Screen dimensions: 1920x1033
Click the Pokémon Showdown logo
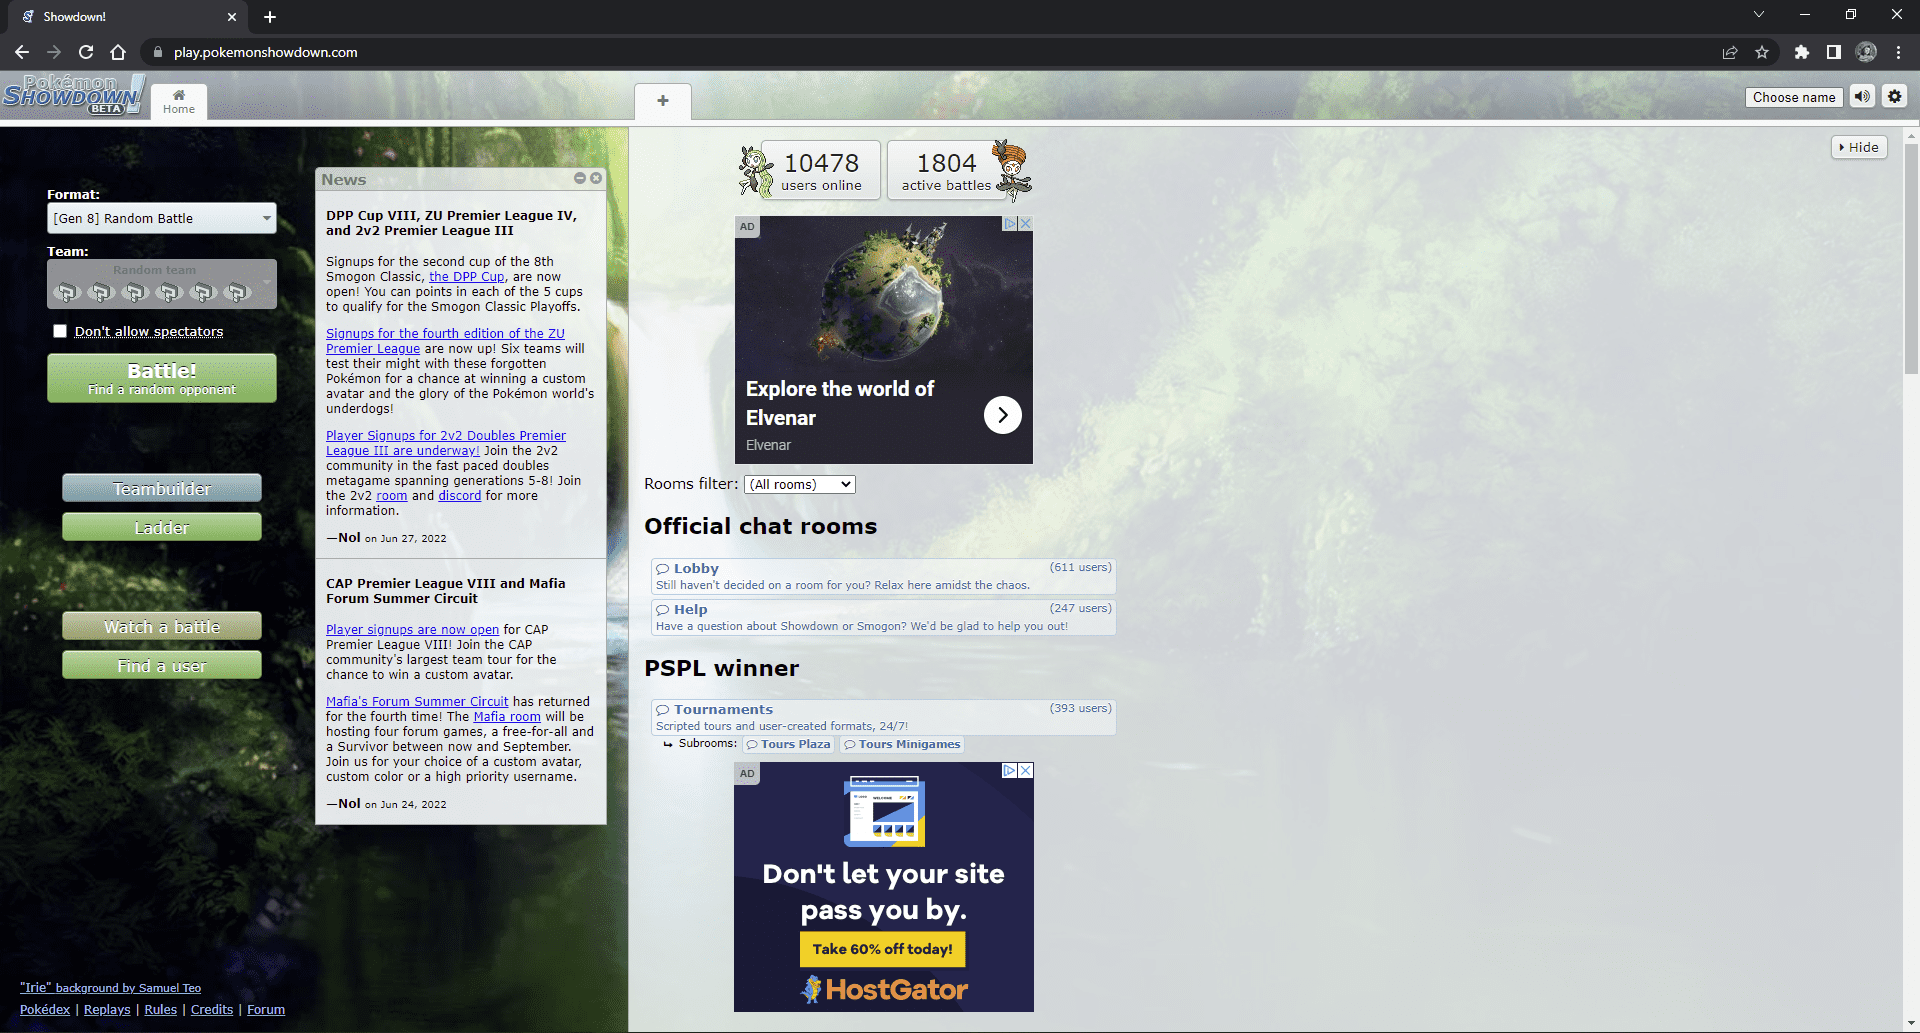(73, 95)
